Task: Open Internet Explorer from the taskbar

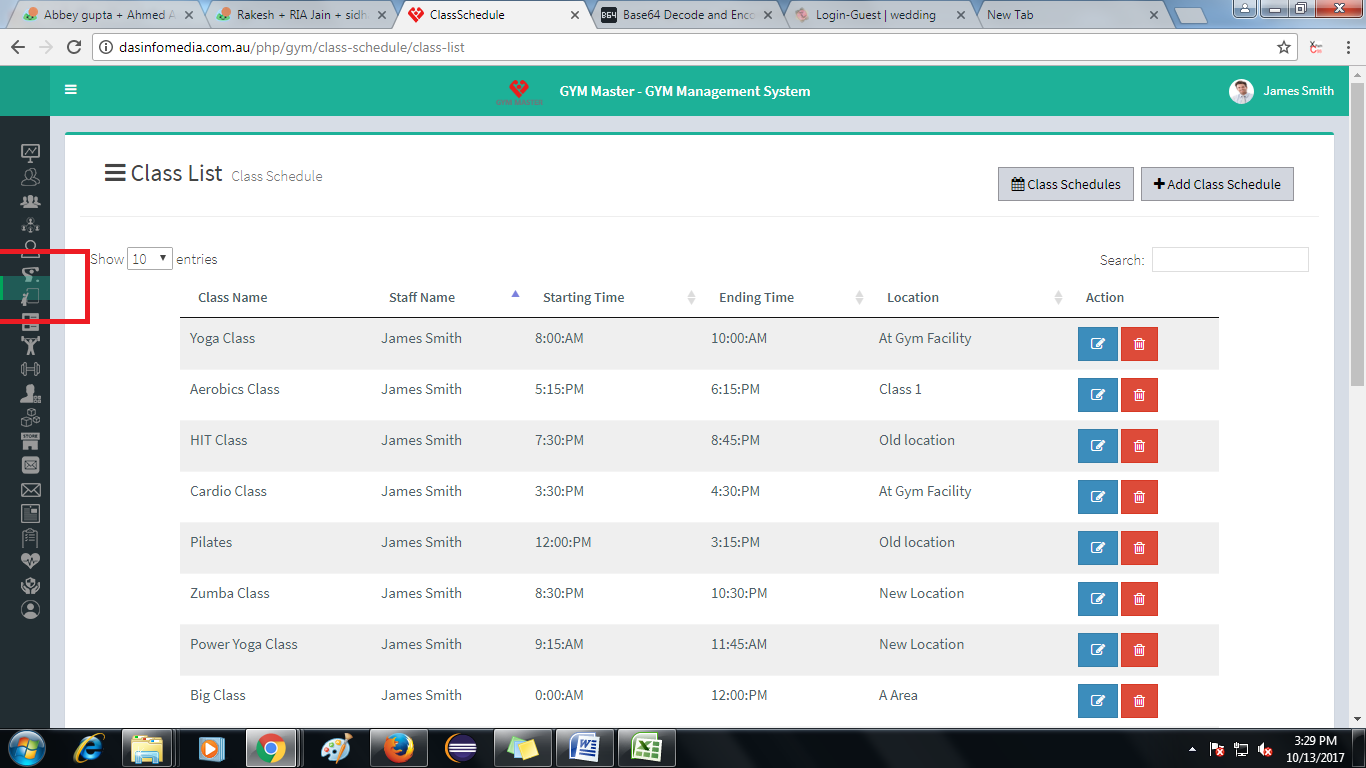Action: 89,748
